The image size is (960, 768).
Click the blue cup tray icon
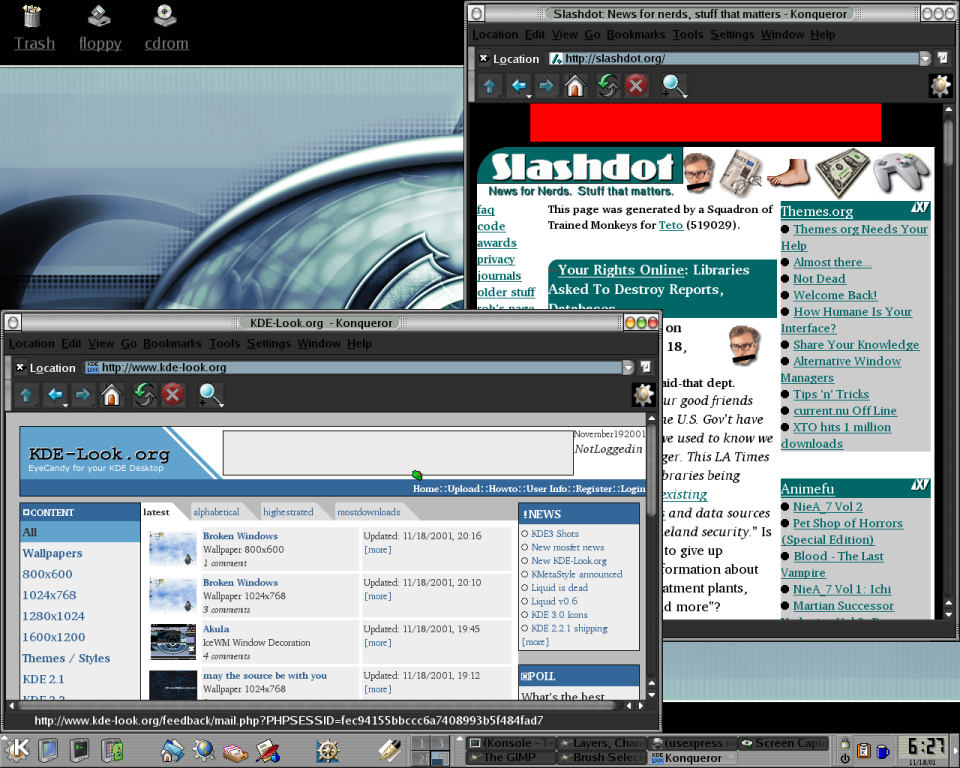tap(882, 751)
